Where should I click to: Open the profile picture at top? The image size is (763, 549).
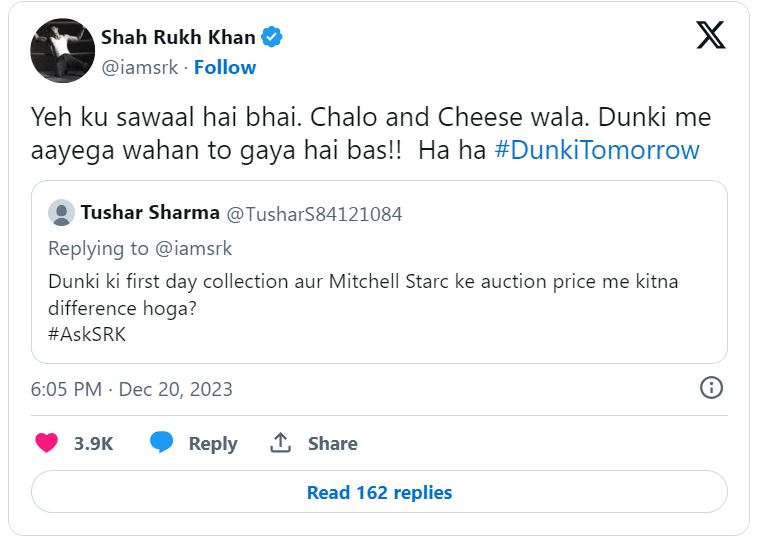[62, 51]
